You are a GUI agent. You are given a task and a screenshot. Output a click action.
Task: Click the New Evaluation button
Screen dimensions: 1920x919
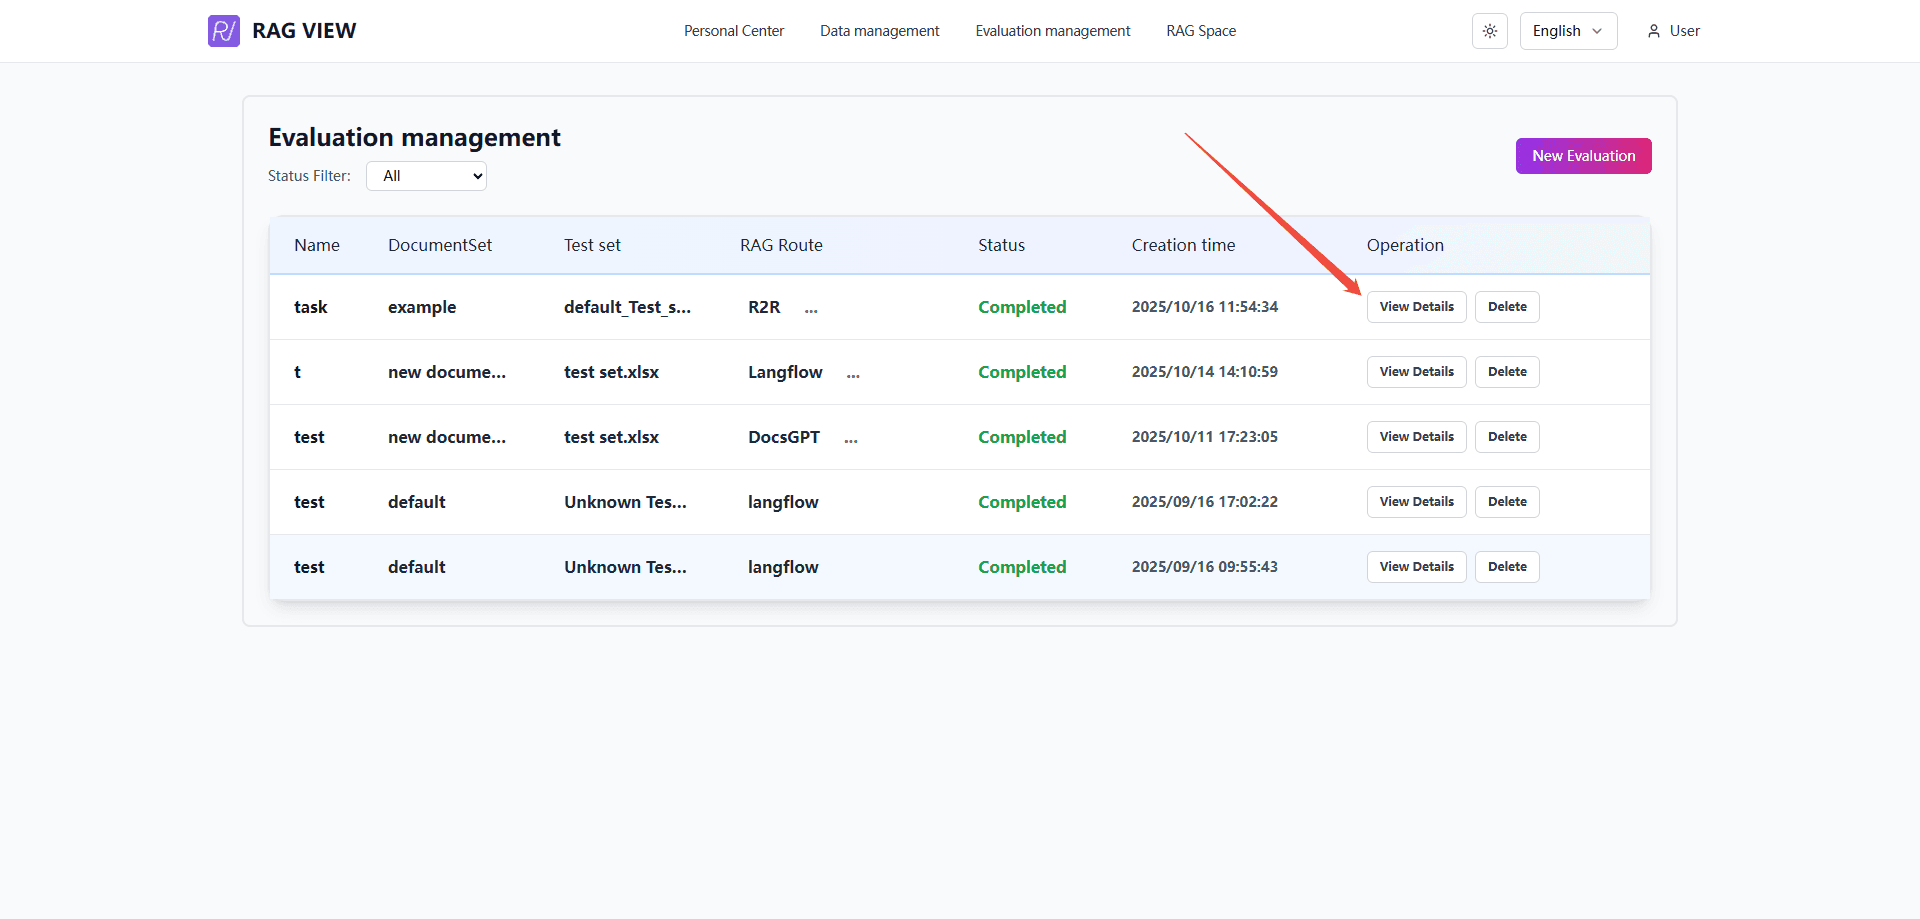1583,156
